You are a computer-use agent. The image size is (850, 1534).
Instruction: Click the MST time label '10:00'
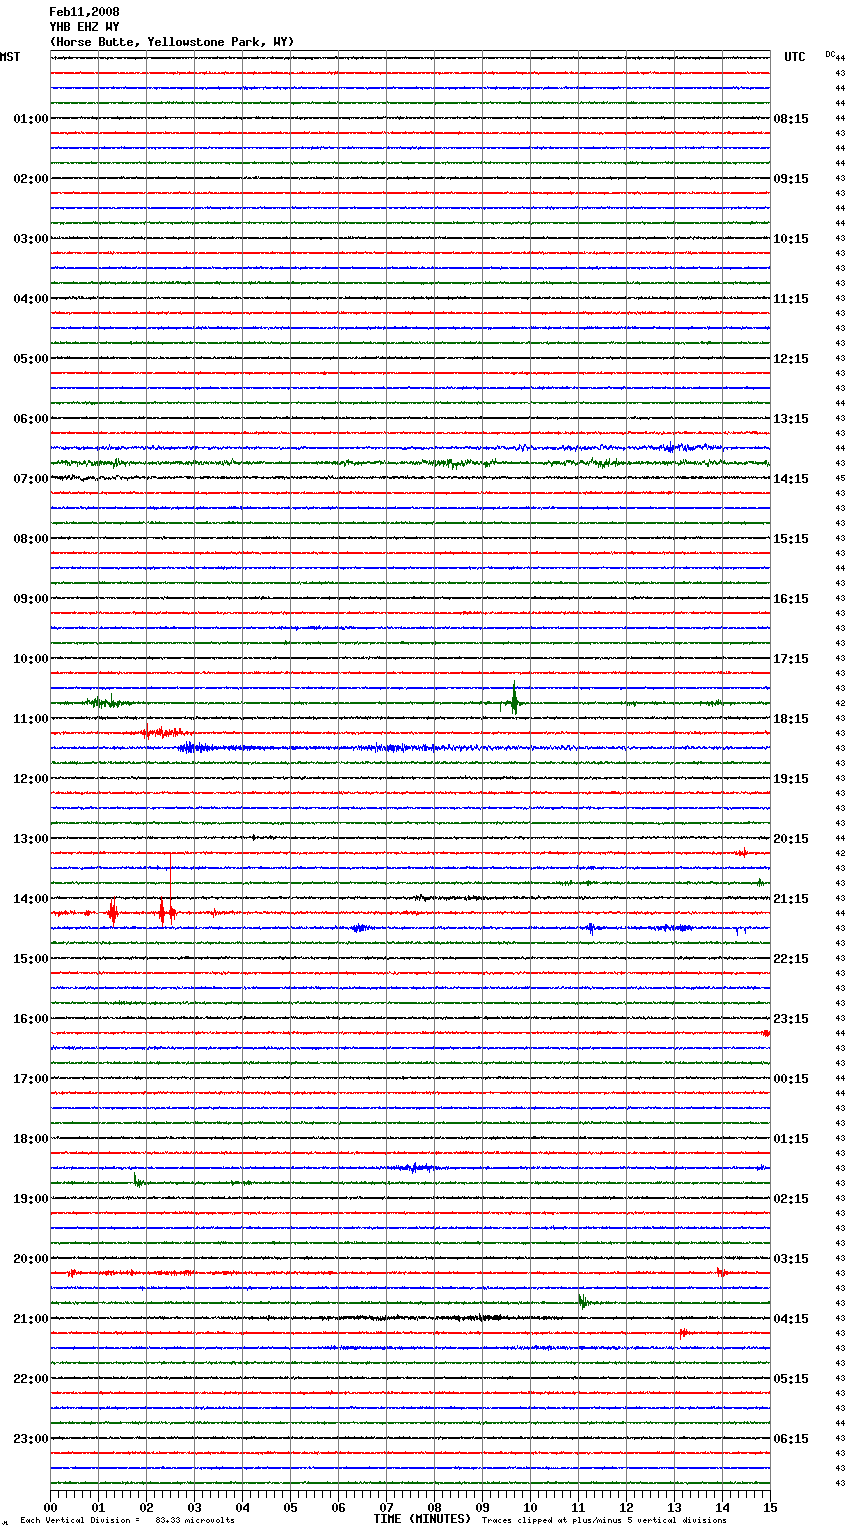coord(31,659)
